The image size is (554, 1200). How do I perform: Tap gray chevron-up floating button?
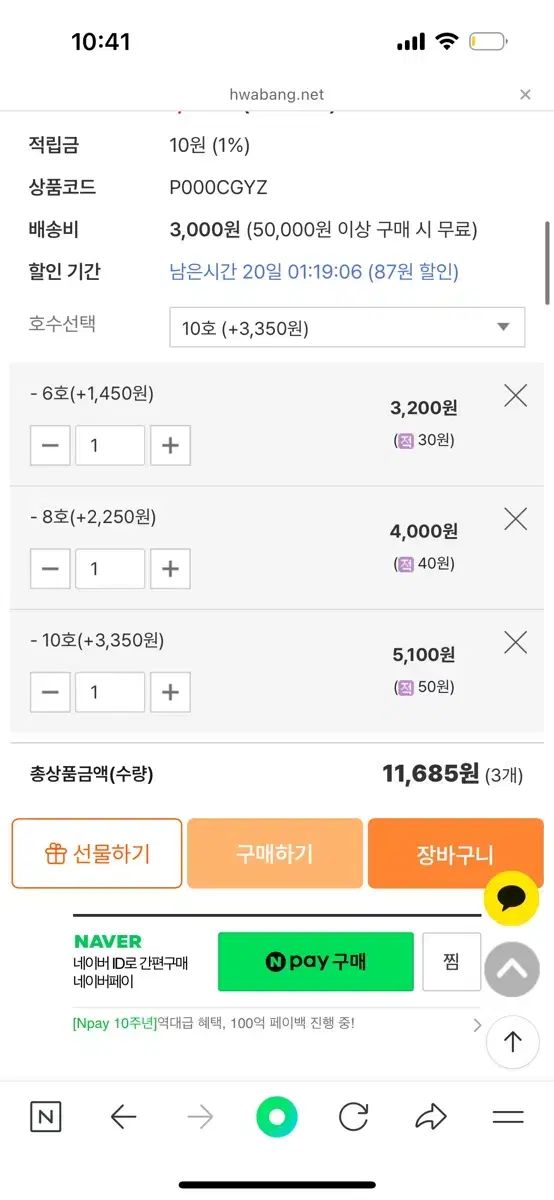click(512, 968)
